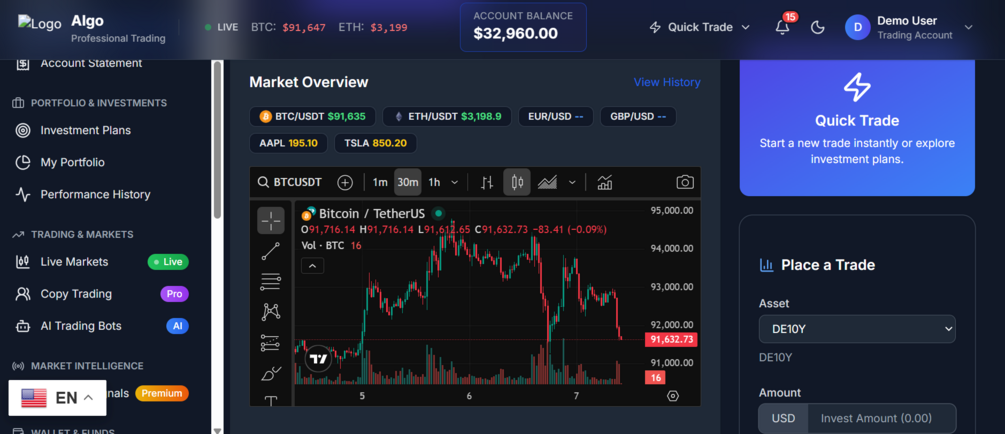Image resolution: width=1005 pixels, height=434 pixels.
Task: Take a chart snapshot with camera icon
Action: (x=685, y=183)
